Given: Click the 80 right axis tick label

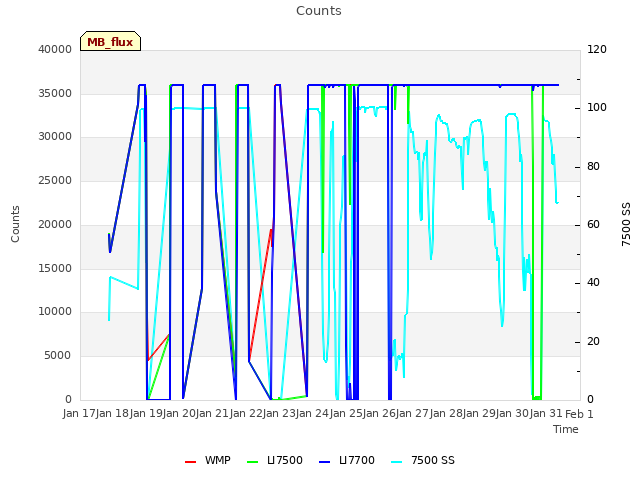Looking at the screenshot, I should pyautogui.click(x=593, y=167).
